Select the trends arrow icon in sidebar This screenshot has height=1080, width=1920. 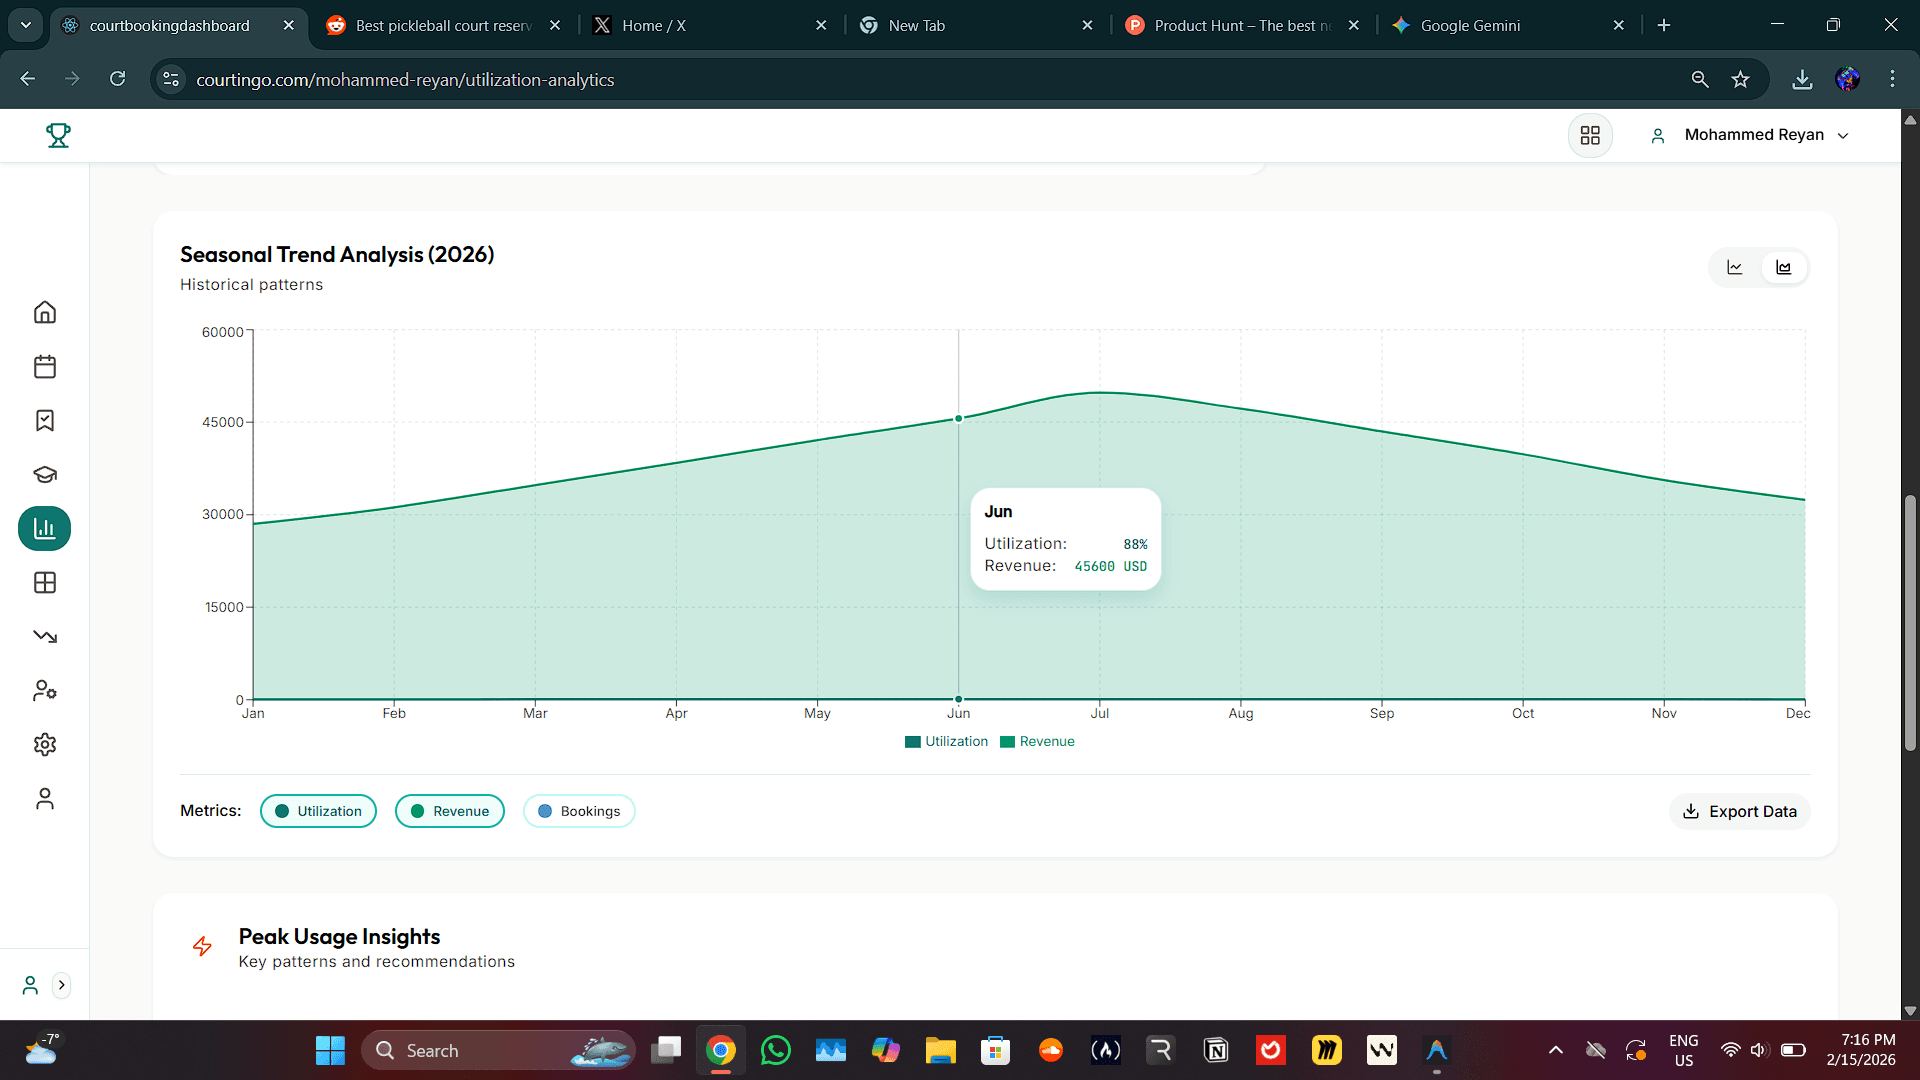pos(44,637)
